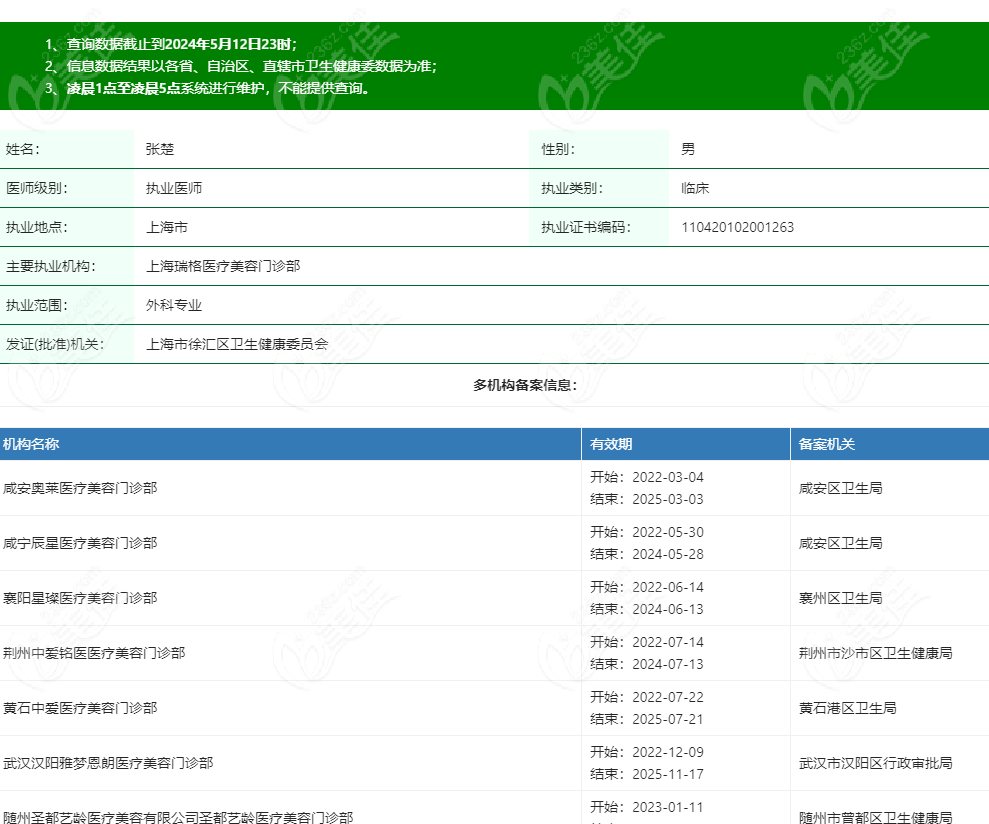Click 上海瑞格医疗美容门诊部 institution name
The width and height of the screenshot is (989, 824).
click(223, 266)
